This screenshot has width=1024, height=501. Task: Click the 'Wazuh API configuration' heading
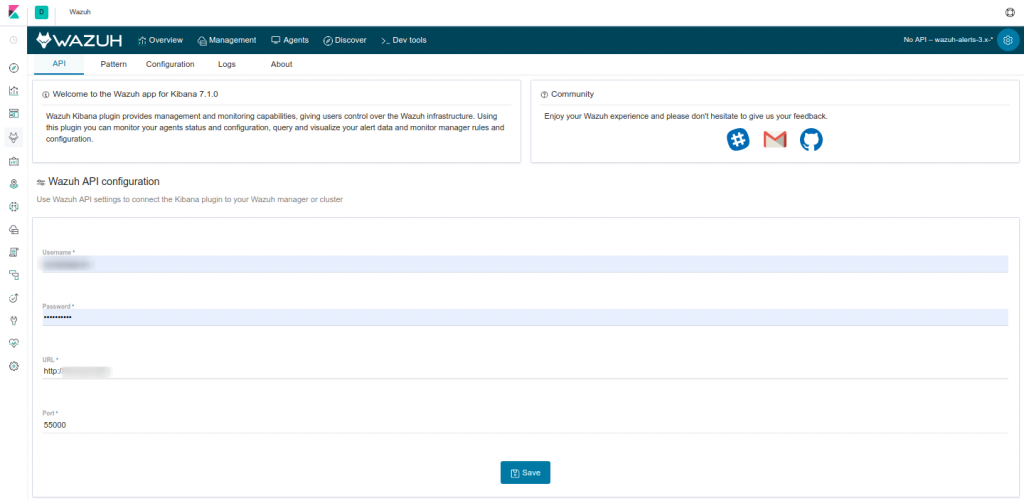[x=104, y=181]
